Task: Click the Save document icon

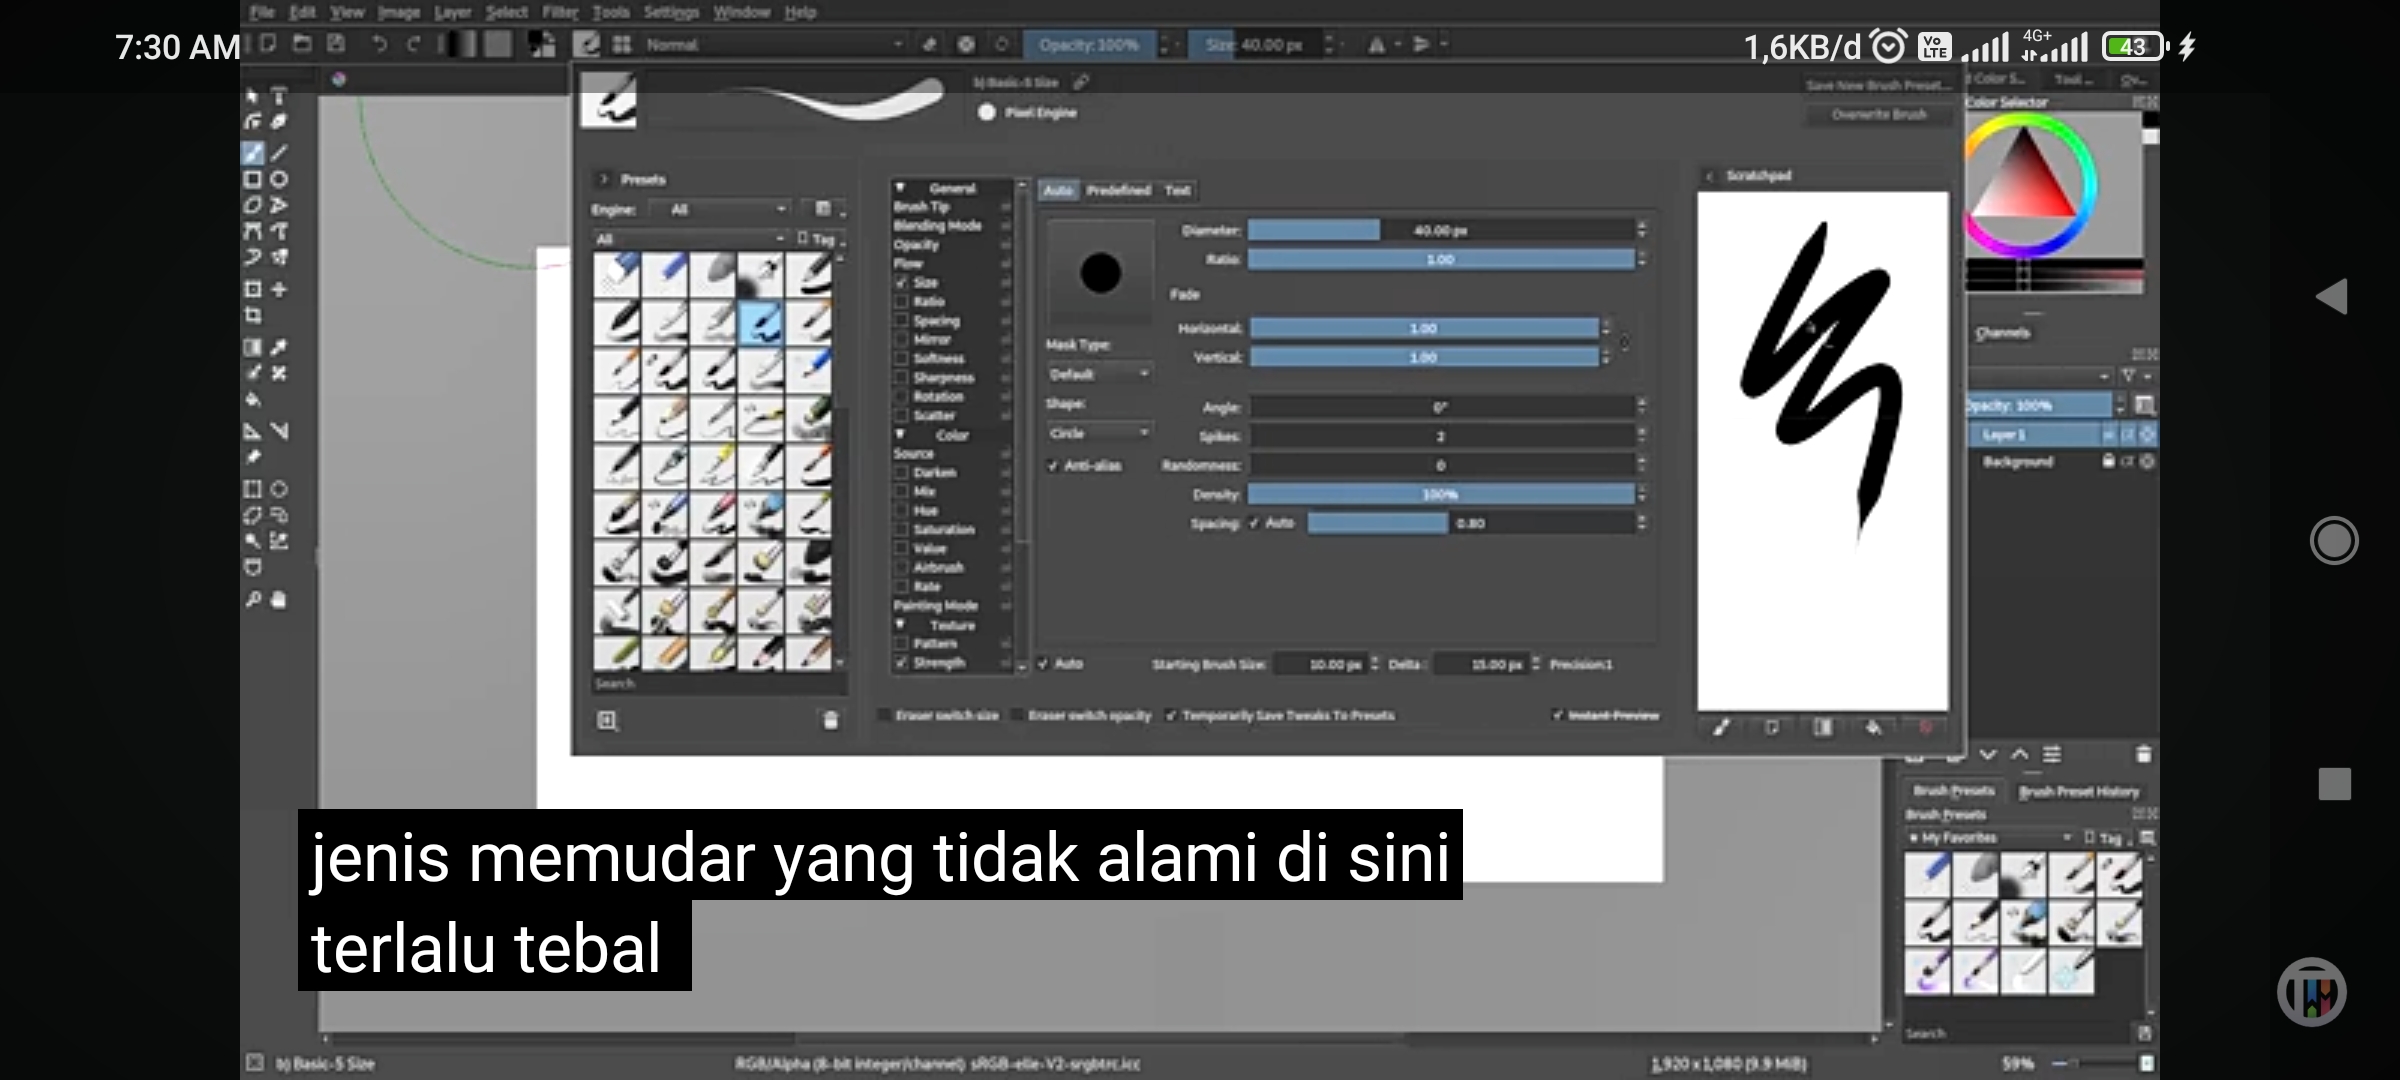Action: (x=337, y=44)
